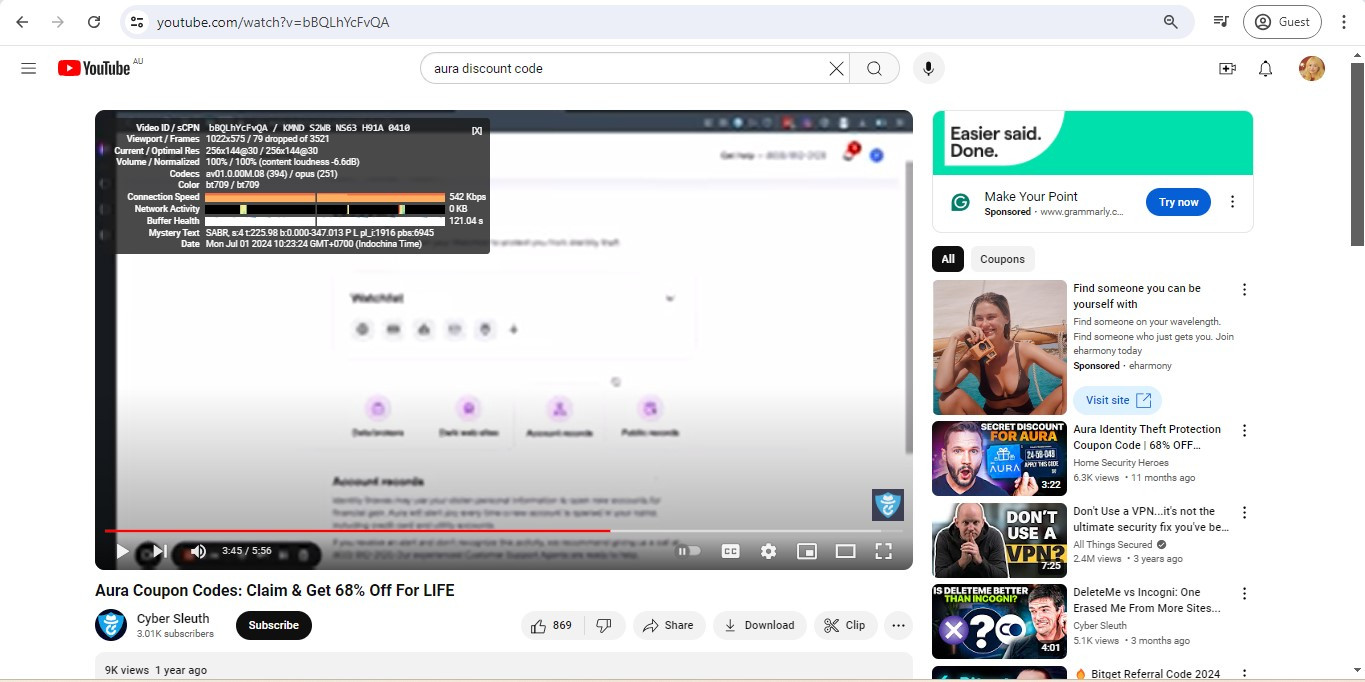Open options for DeleteMe vs Incogni video
This screenshot has height=682, width=1365.
(1244, 594)
